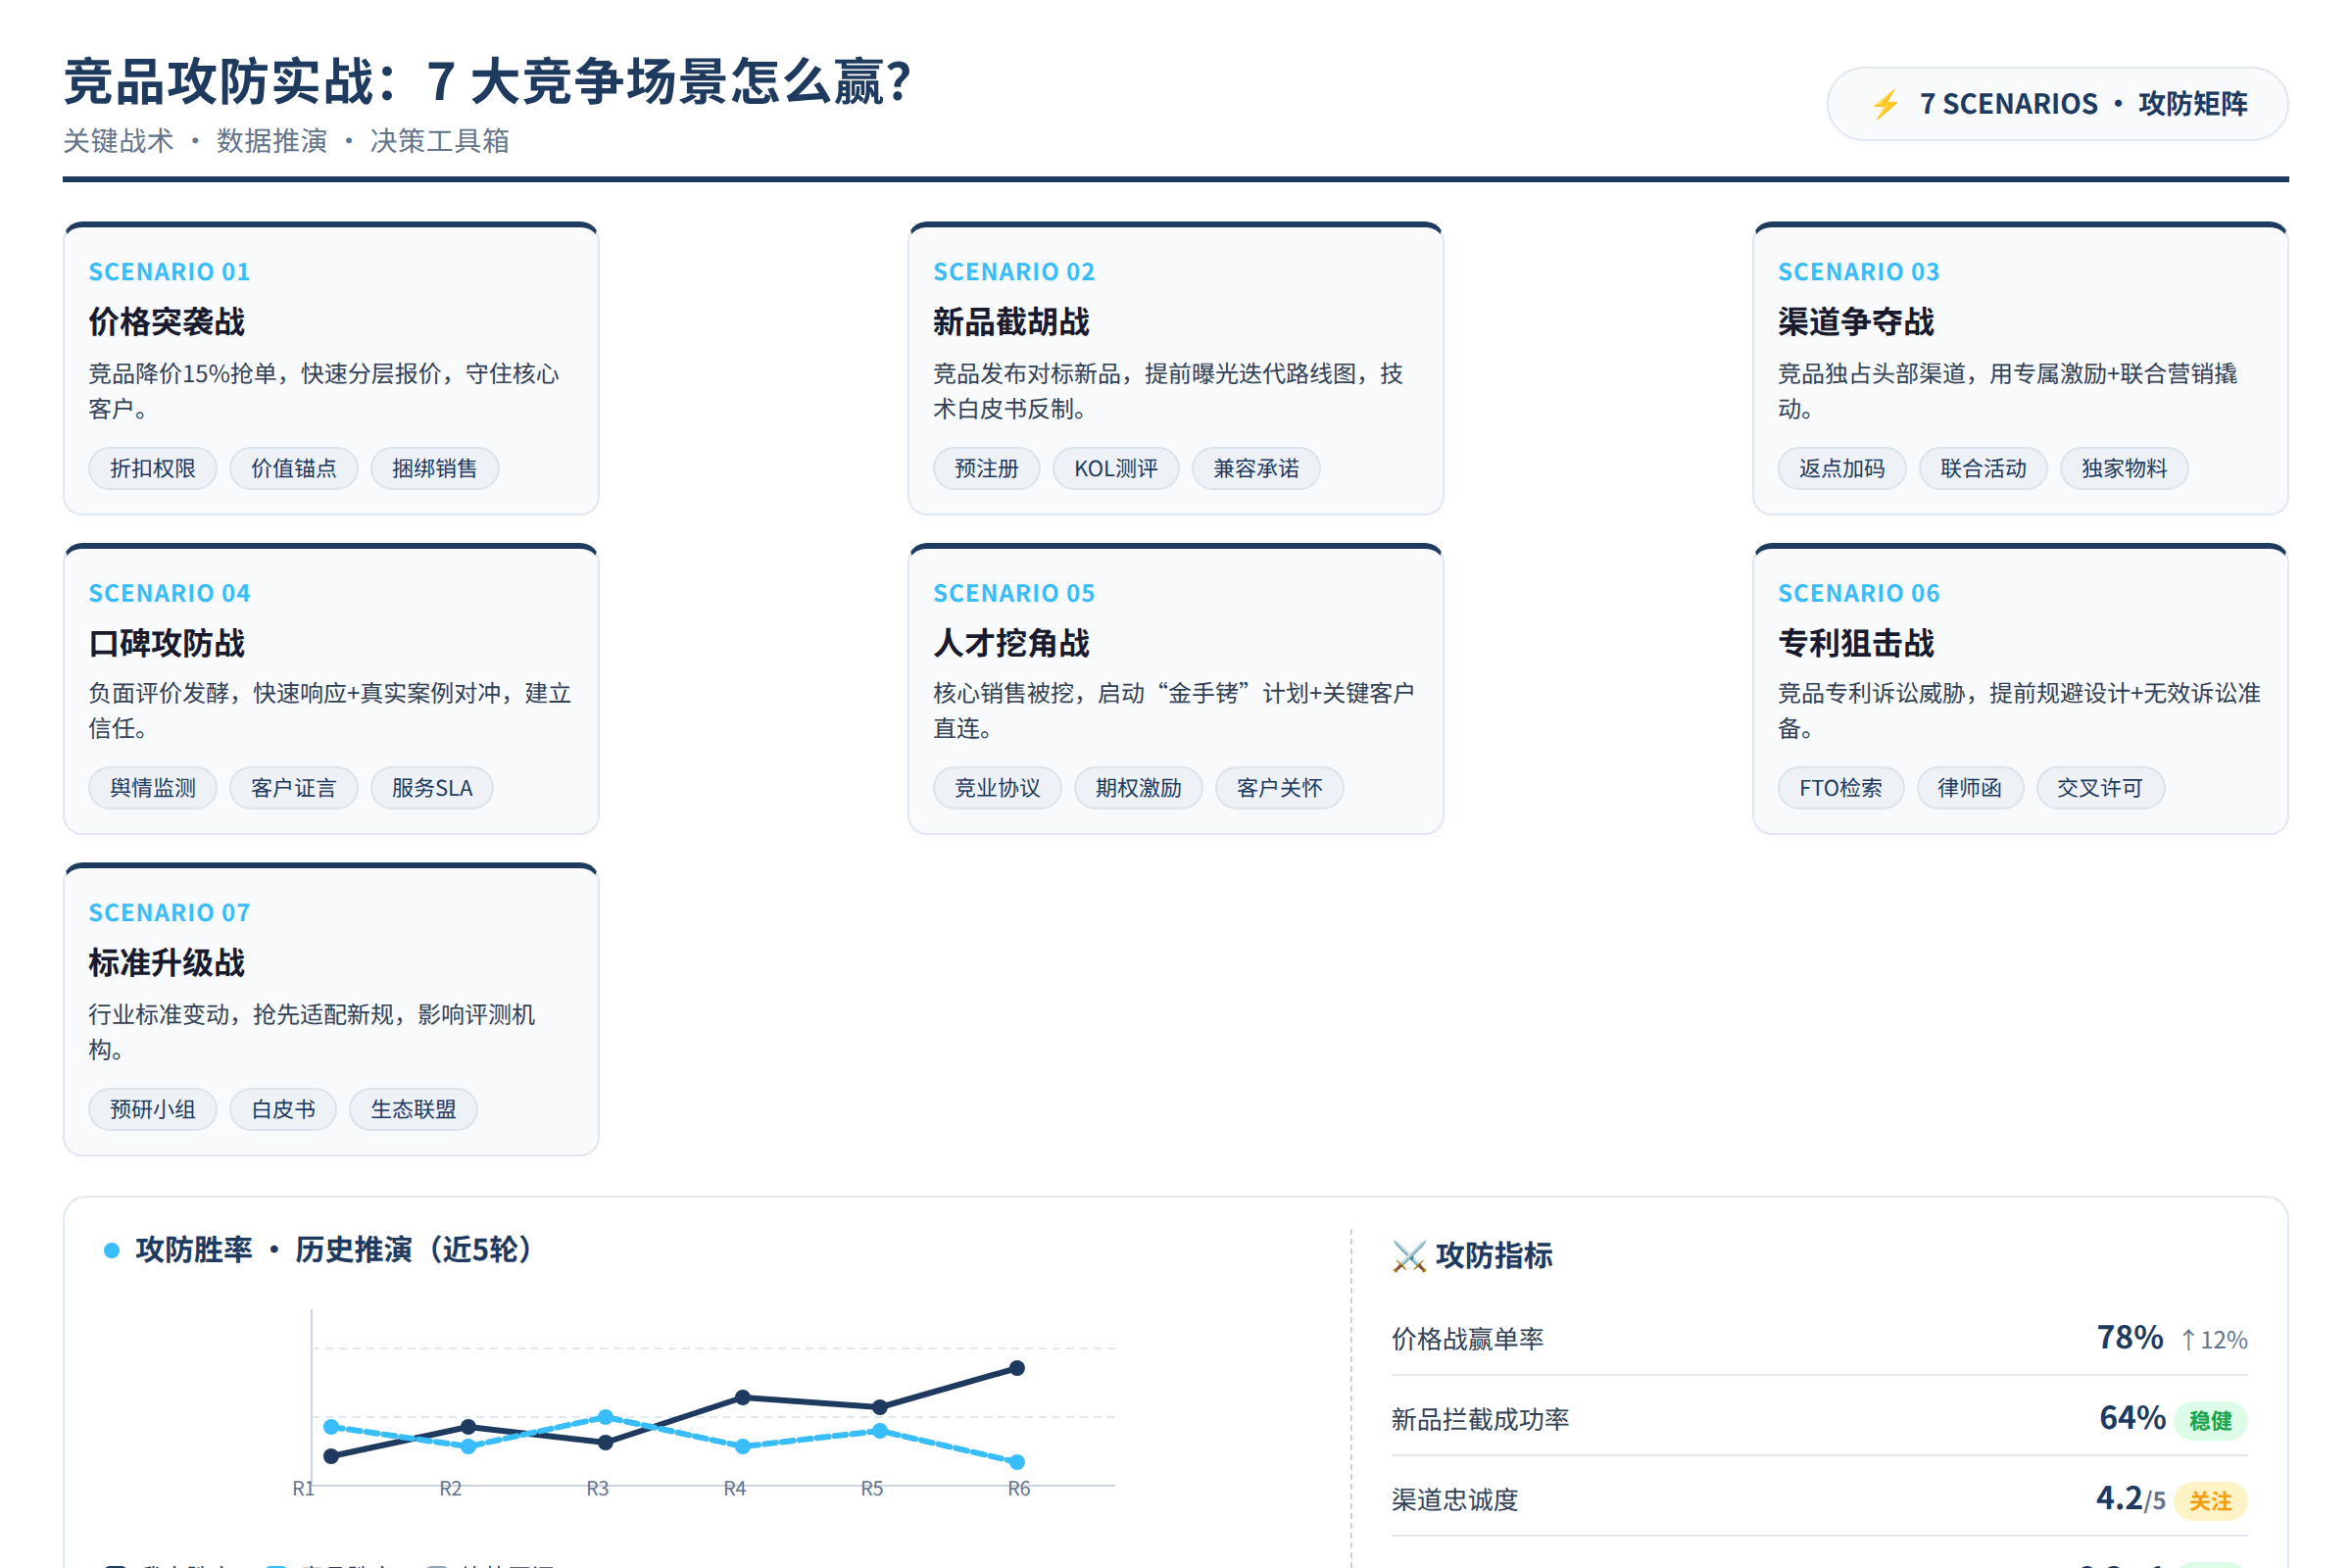The width and height of the screenshot is (2352, 1568).
Task: Click the ↑12% change indicator
Action: [2214, 1340]
